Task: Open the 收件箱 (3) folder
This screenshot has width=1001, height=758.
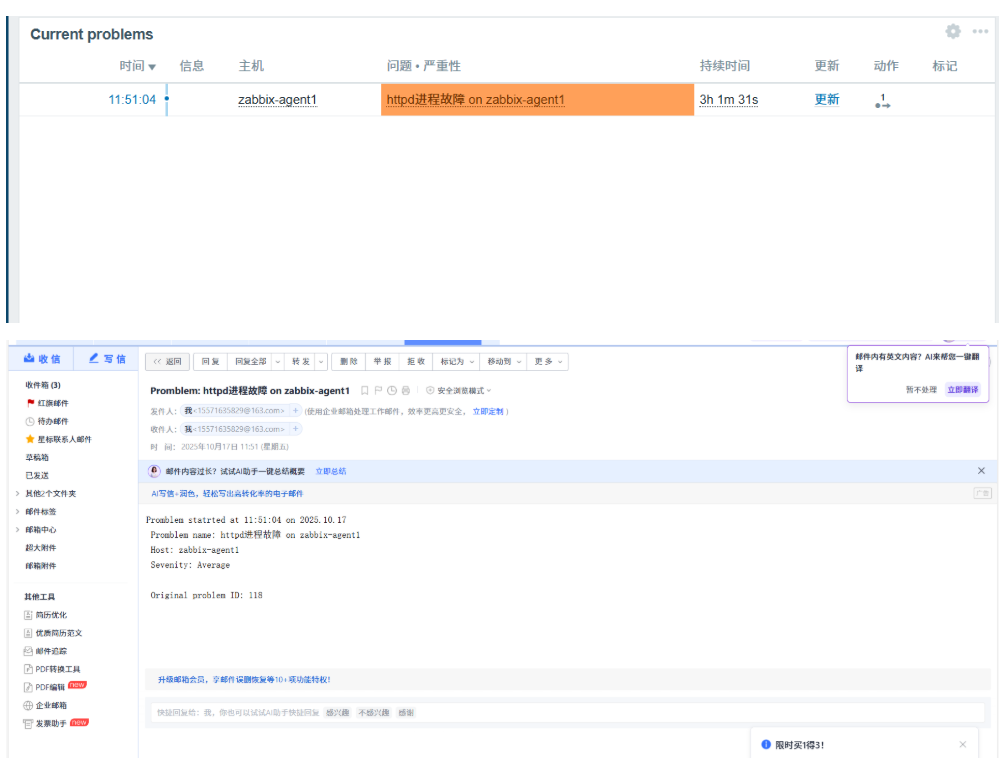Action: [x=43, y=385]
